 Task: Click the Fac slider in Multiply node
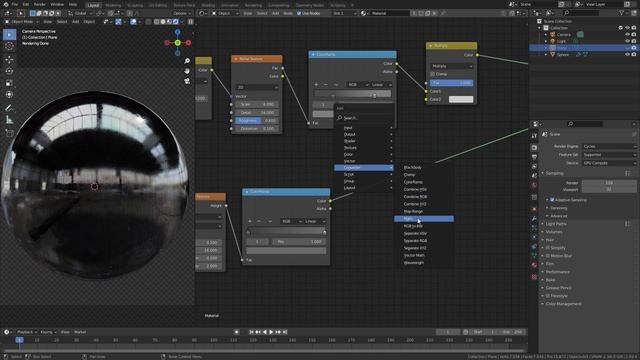pos(451,82)
